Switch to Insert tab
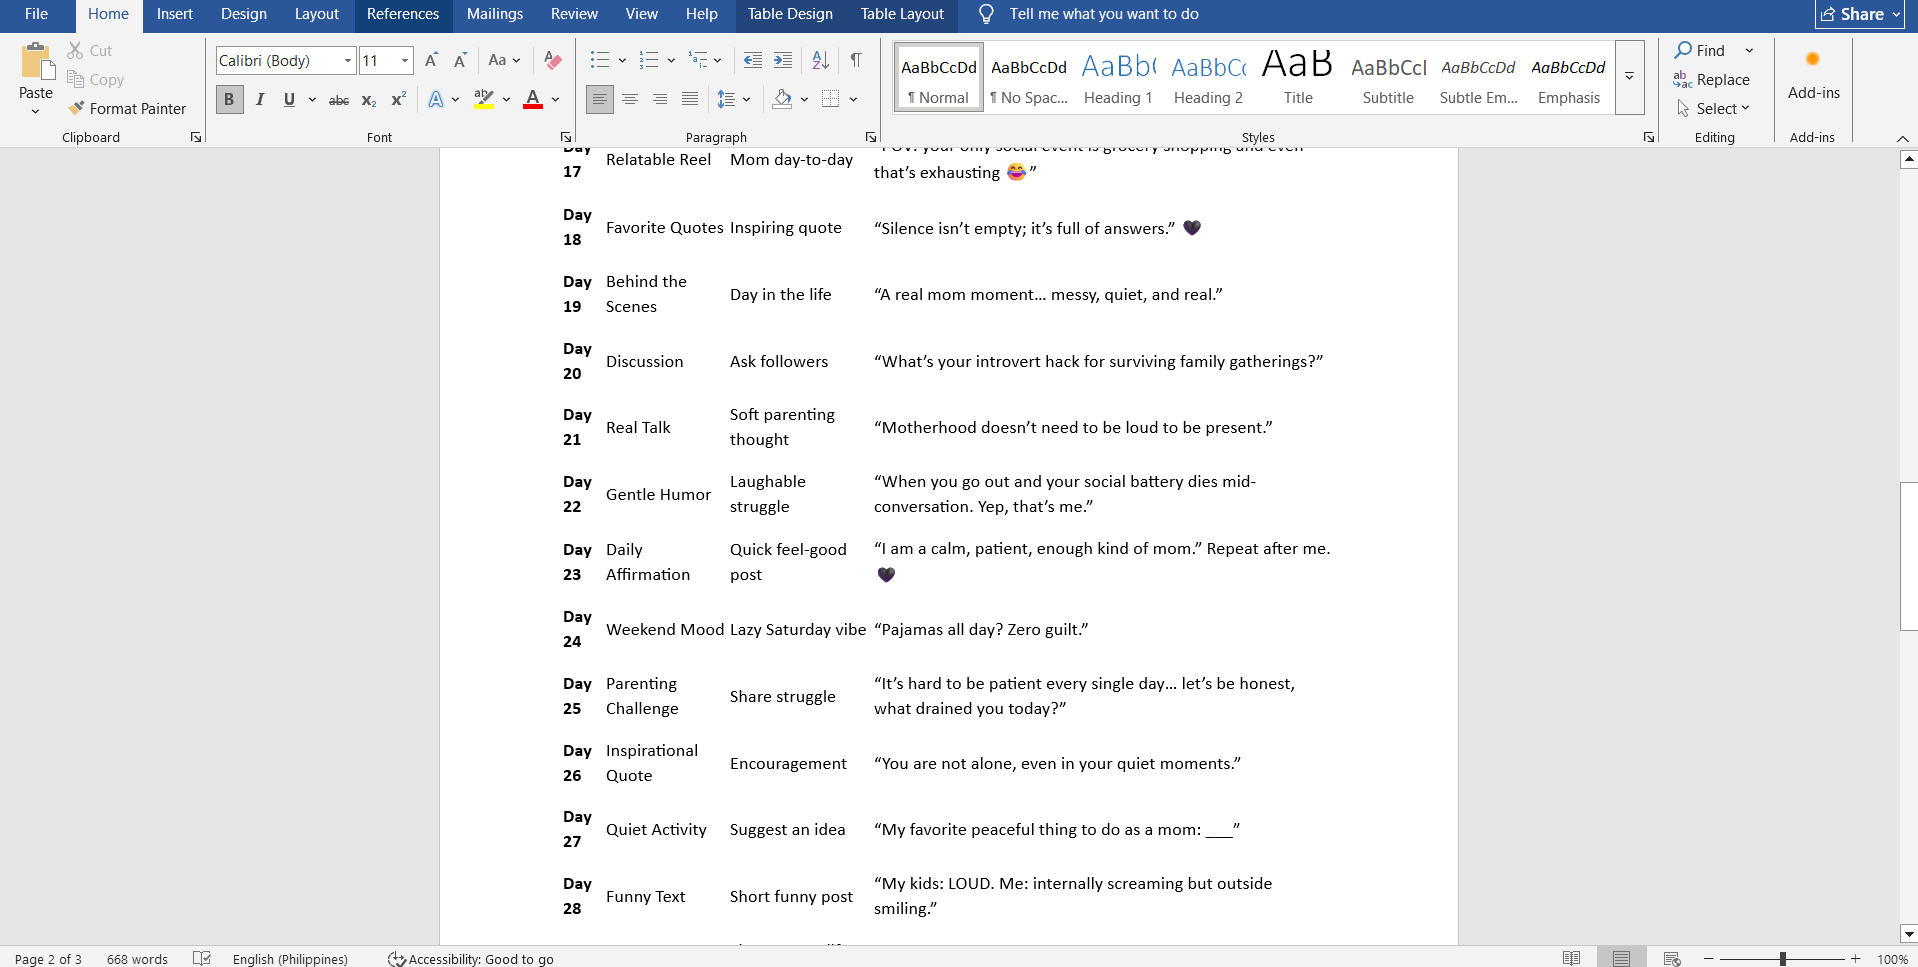1918x967 pixels. click(175, 14)
